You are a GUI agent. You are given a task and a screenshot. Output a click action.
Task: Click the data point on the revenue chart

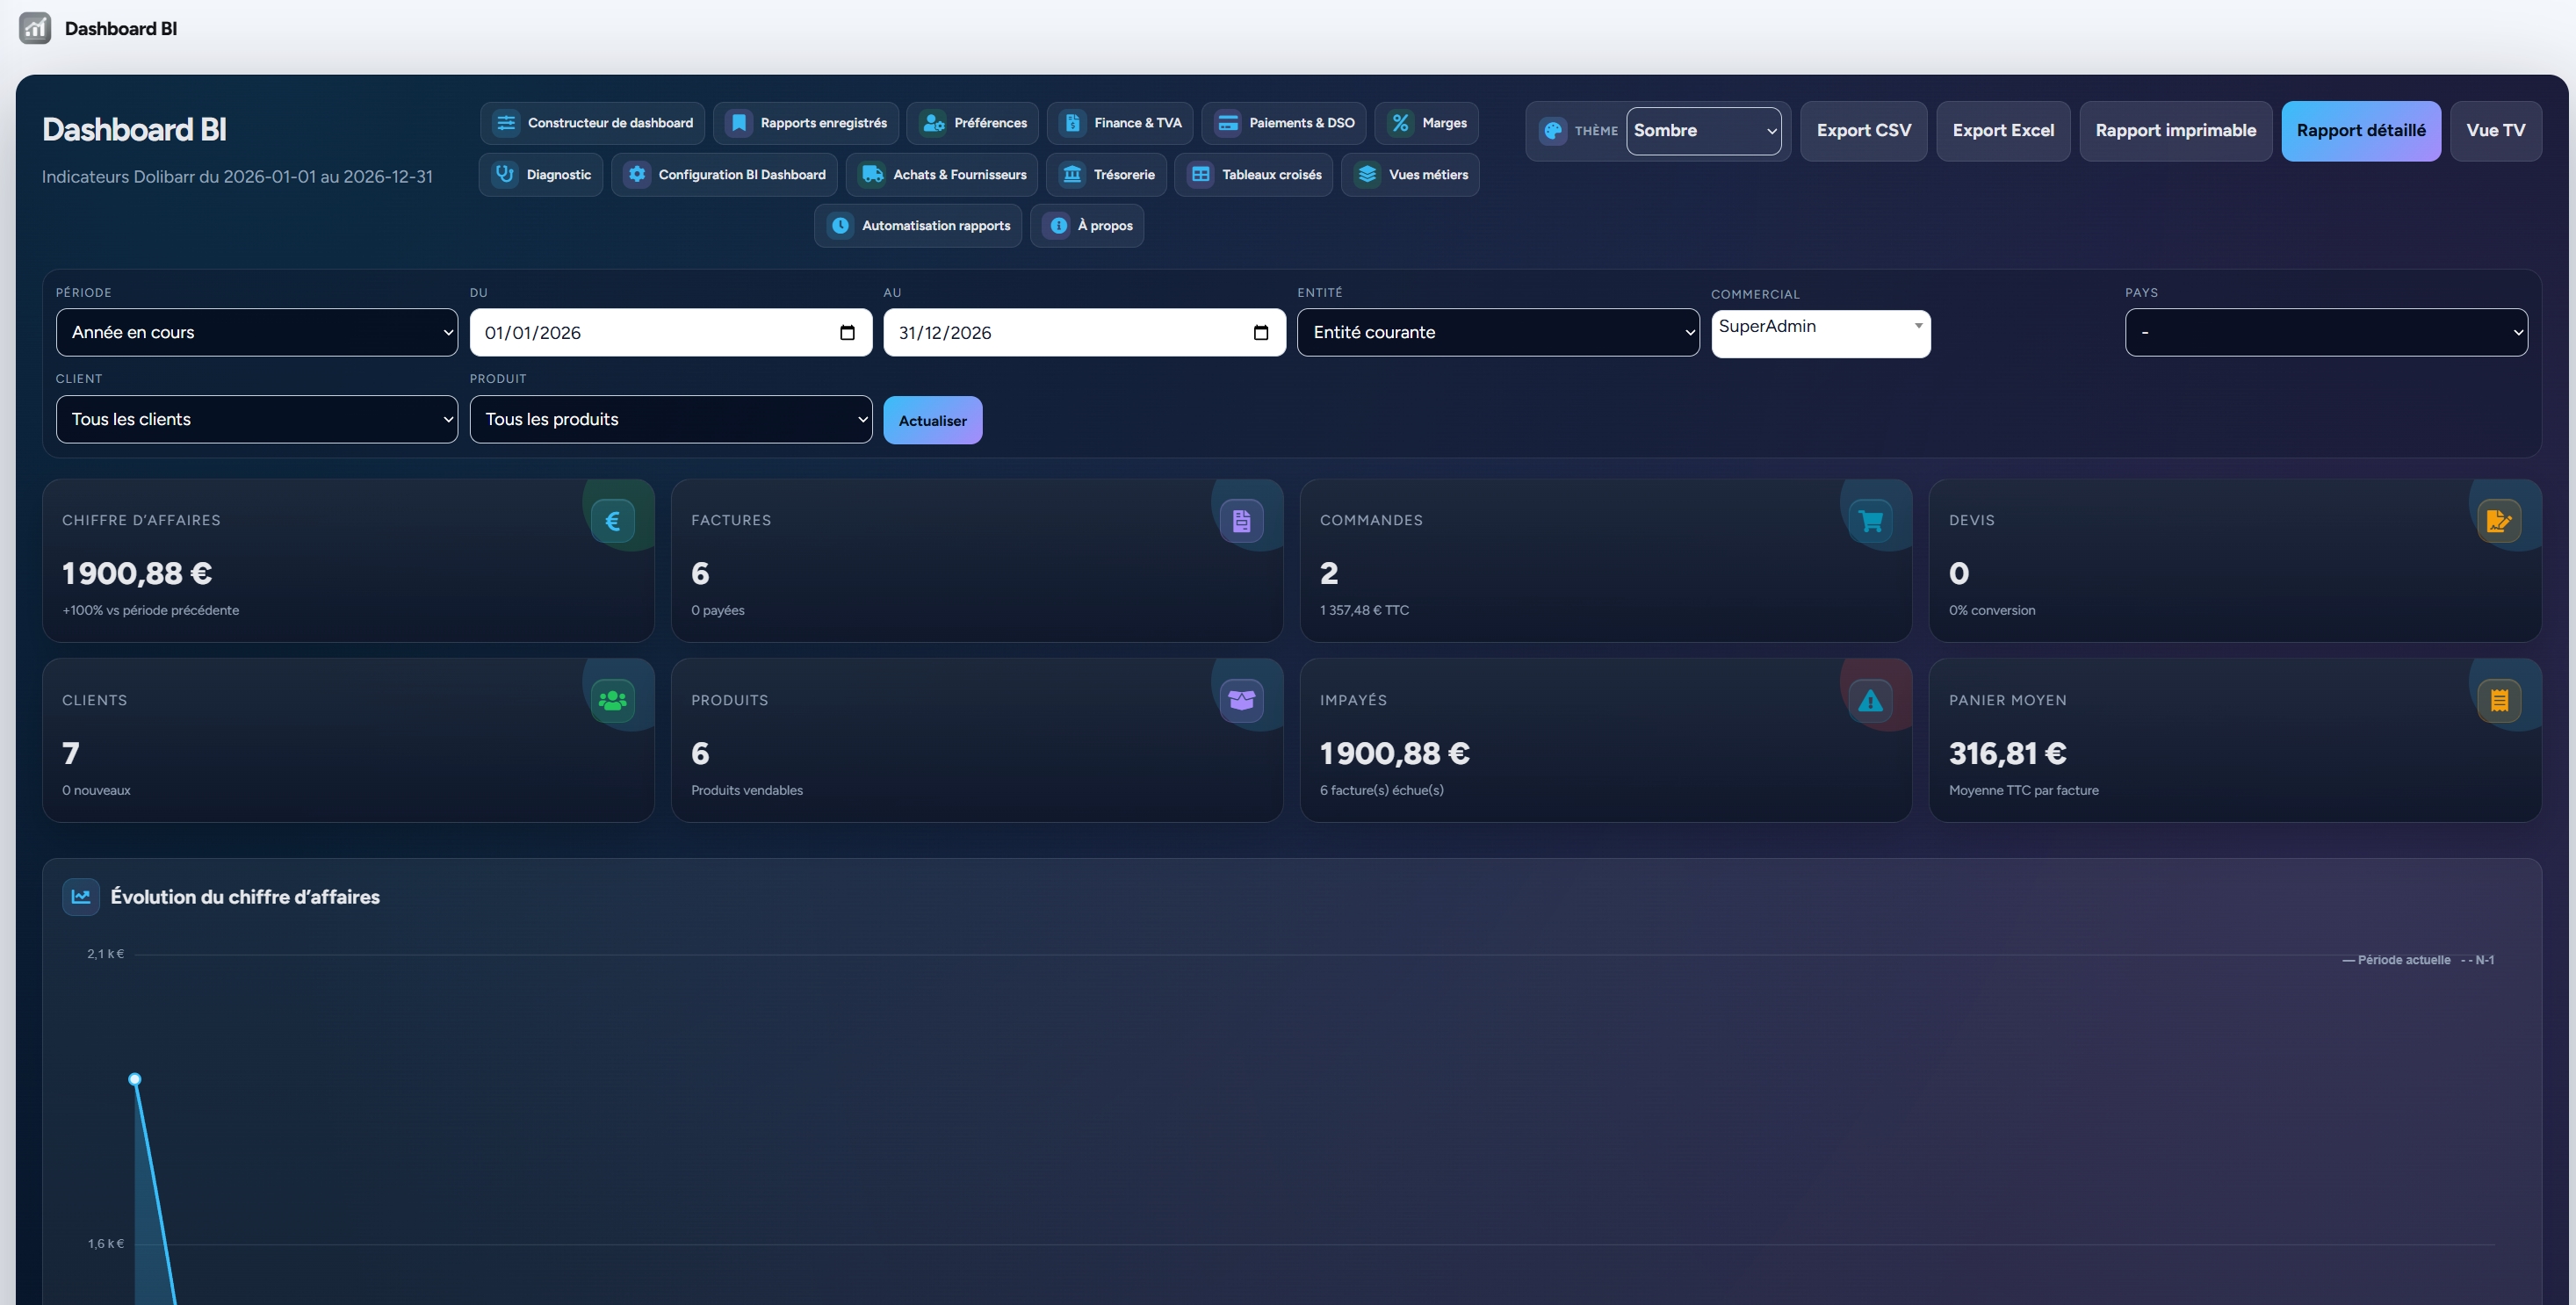[135, 1079]
